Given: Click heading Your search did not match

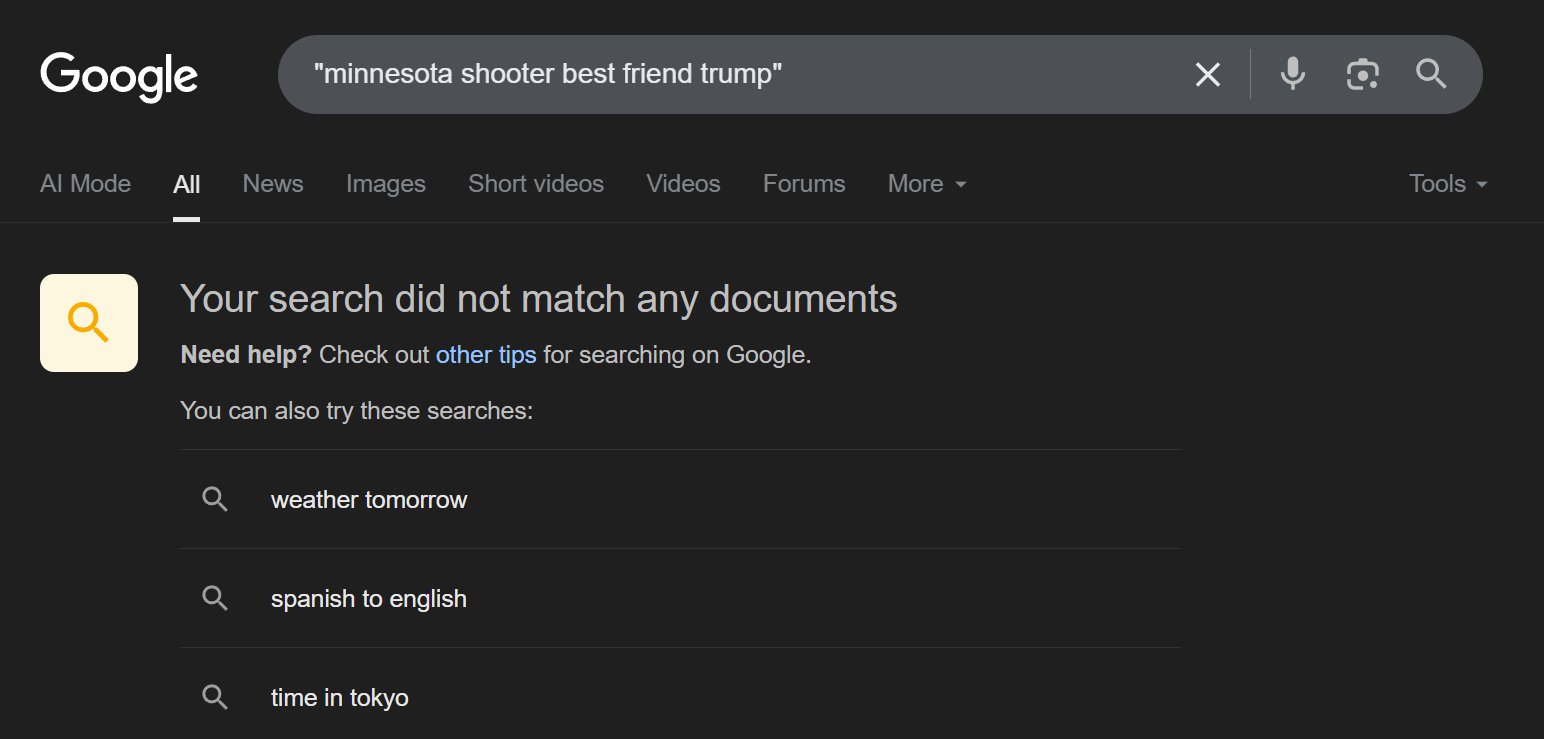Looking at the screenshot, I should (x=539, y=299).
